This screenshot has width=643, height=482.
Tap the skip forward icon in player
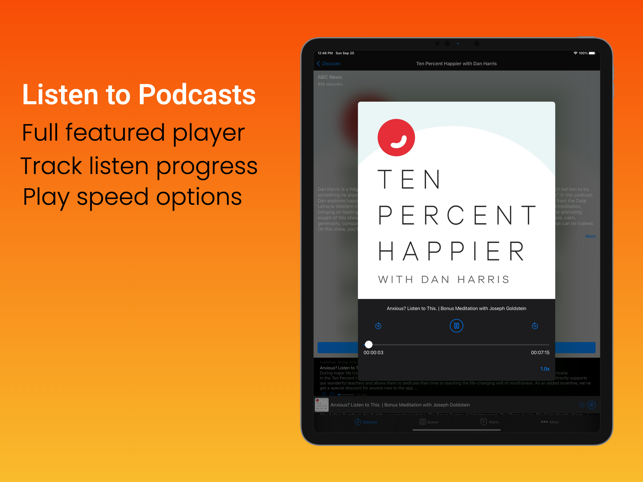pyautogui.click(x=535, y=326)
